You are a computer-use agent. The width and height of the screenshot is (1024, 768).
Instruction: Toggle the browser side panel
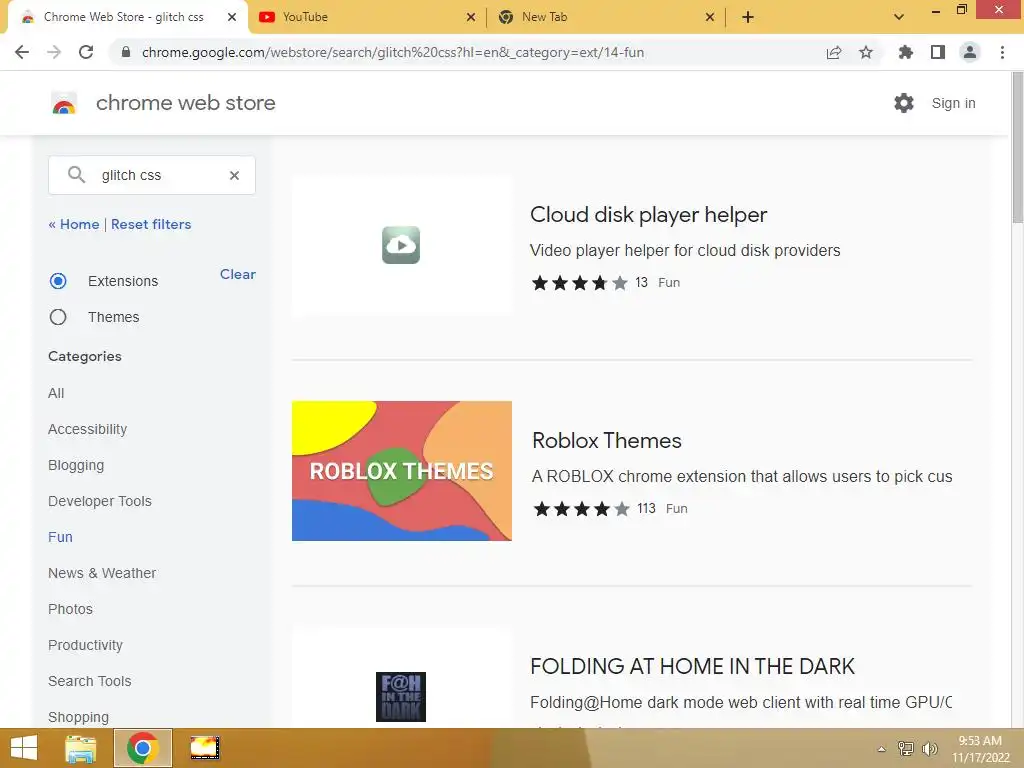pos(938,52)
